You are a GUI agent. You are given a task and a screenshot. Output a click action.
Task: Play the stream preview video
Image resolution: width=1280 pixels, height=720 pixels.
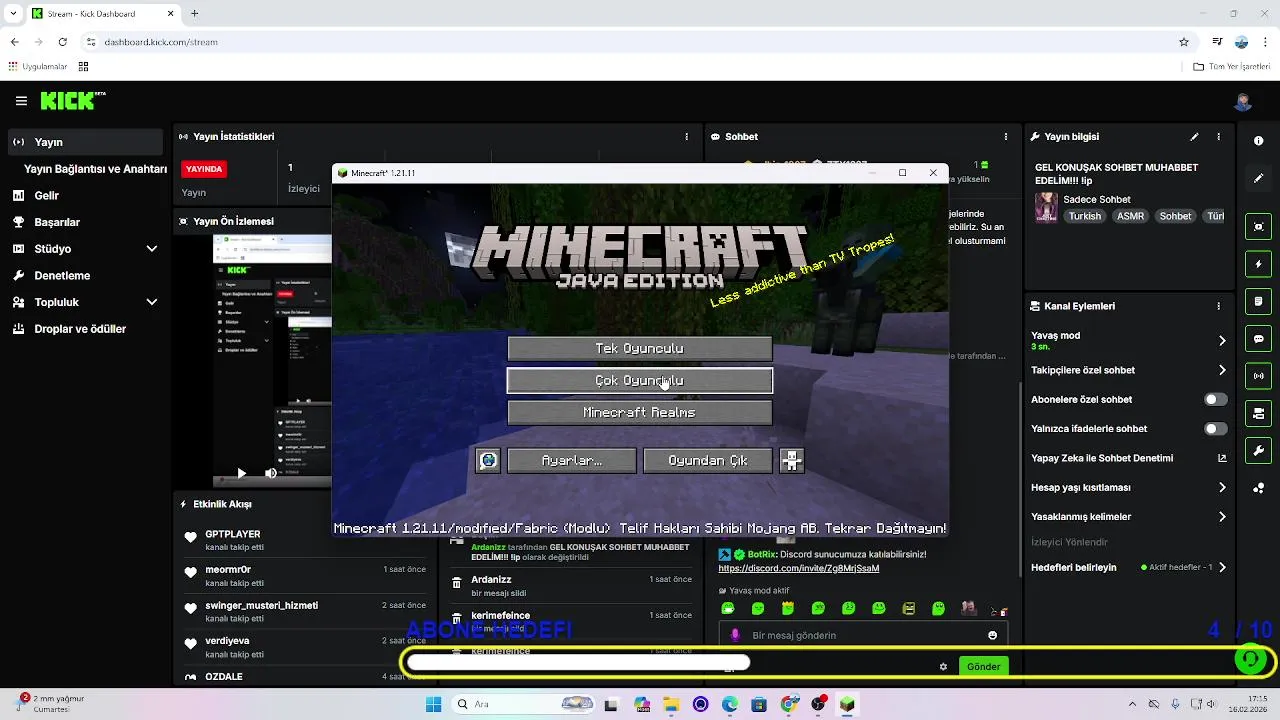click(241, 473)
